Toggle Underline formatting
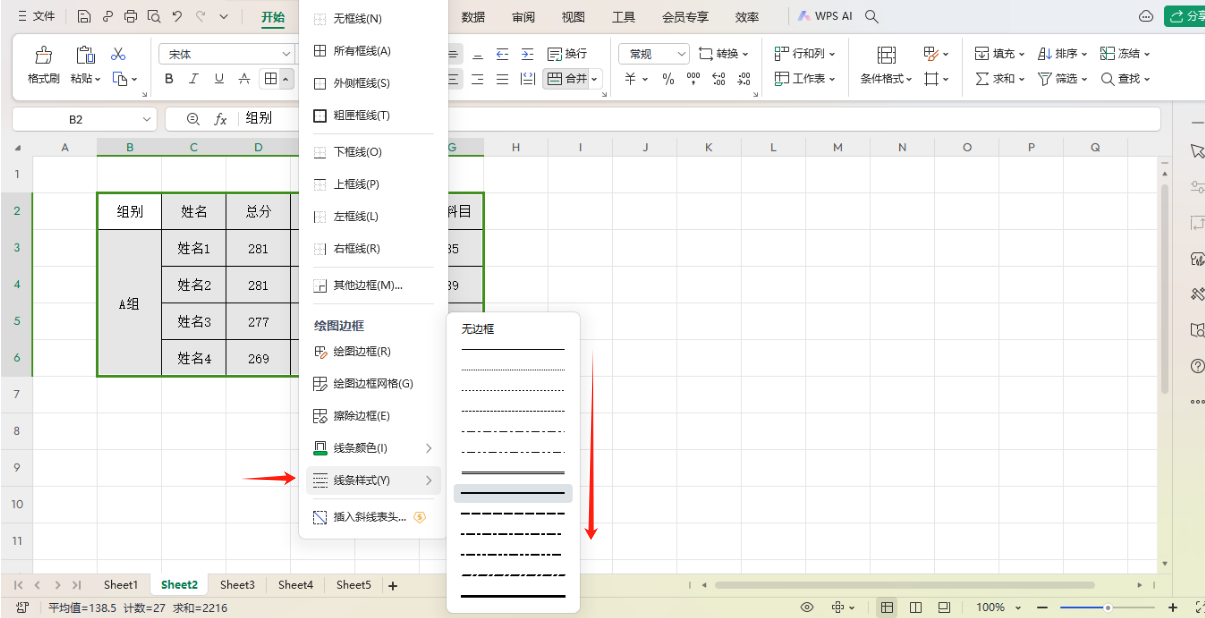Screen dimensions: 1205x618 tap(218, 79)
